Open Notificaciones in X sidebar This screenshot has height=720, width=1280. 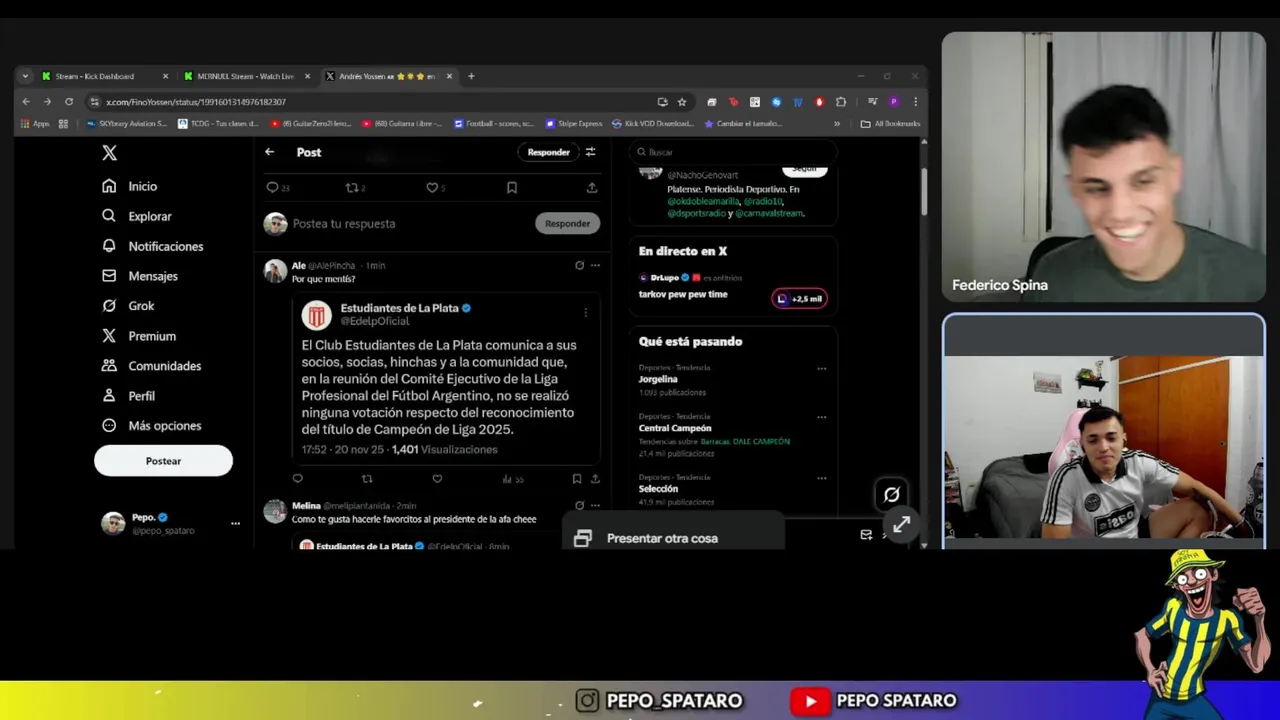pos(152,246)
